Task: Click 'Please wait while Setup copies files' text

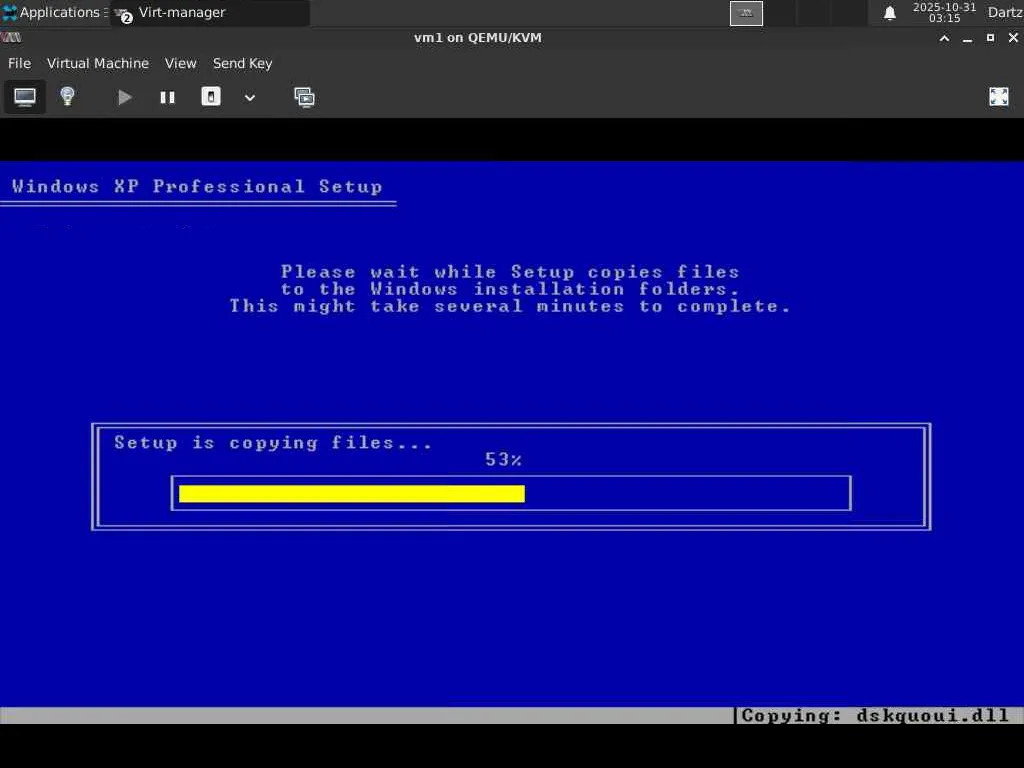Action: click(510, 272)
